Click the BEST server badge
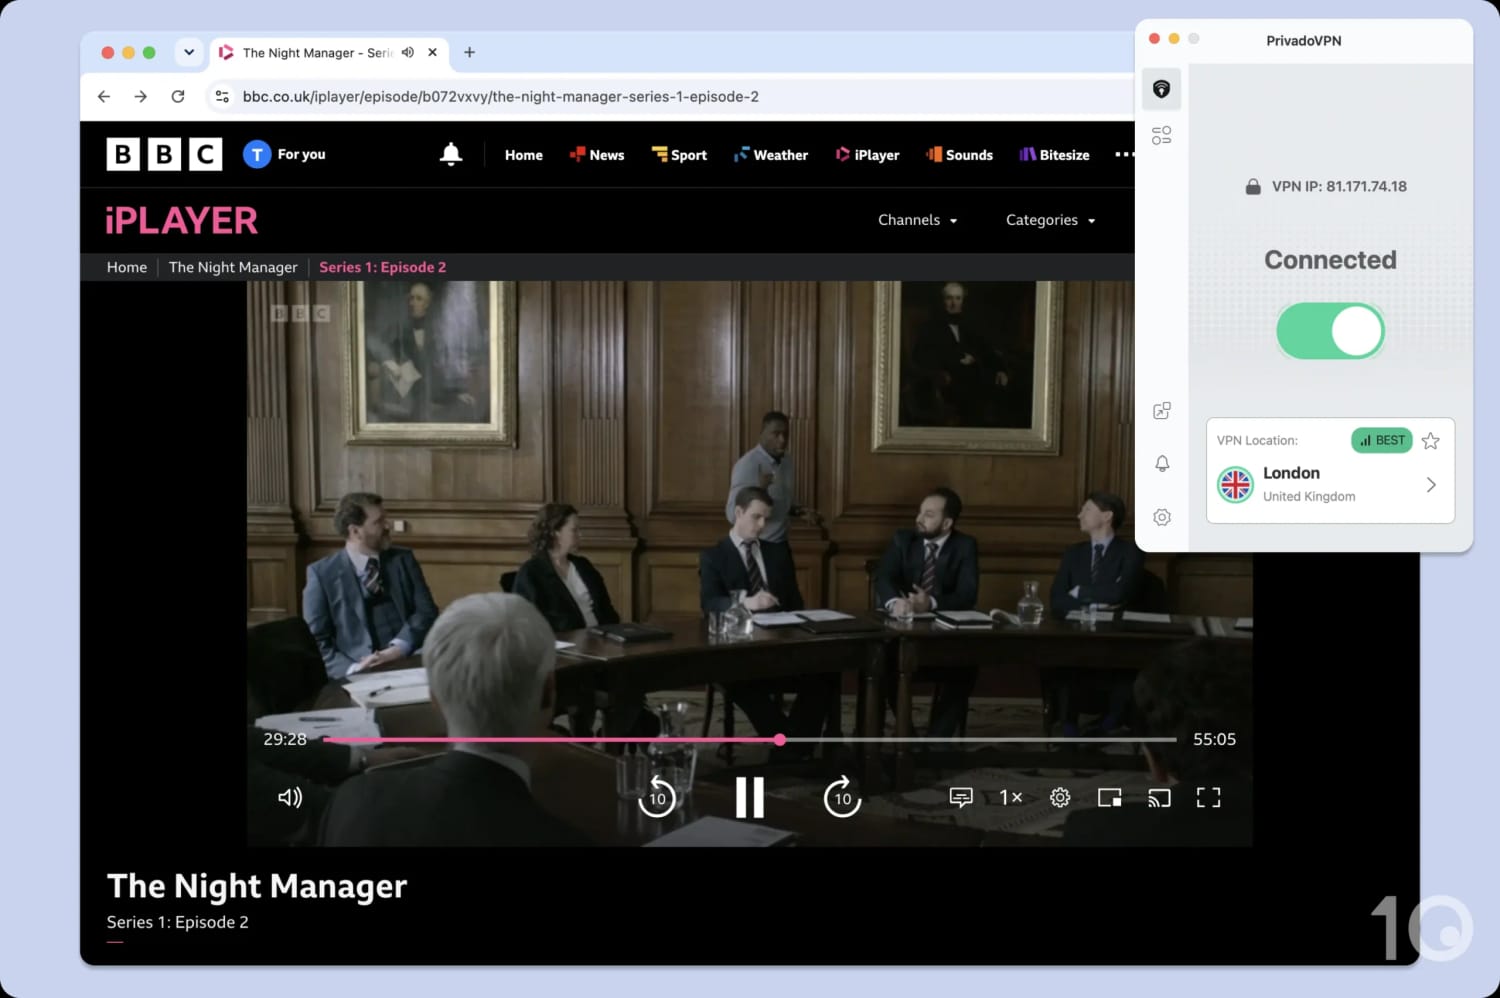Image resolution: width=1500 pixels, height=998 pixels. point(1381,440)
